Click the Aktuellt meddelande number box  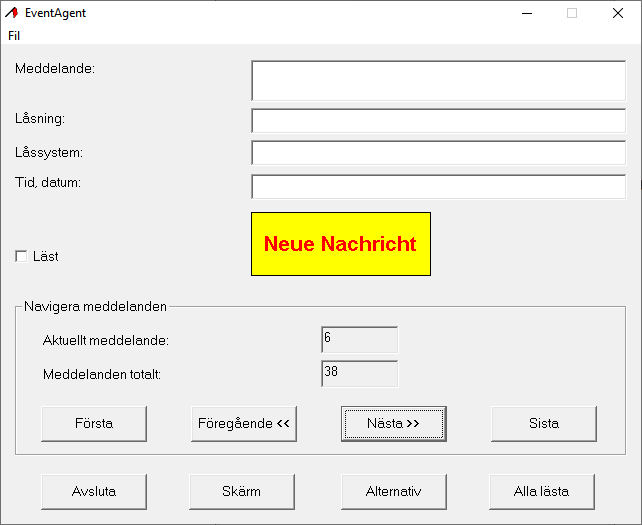[x=359, y=340]
